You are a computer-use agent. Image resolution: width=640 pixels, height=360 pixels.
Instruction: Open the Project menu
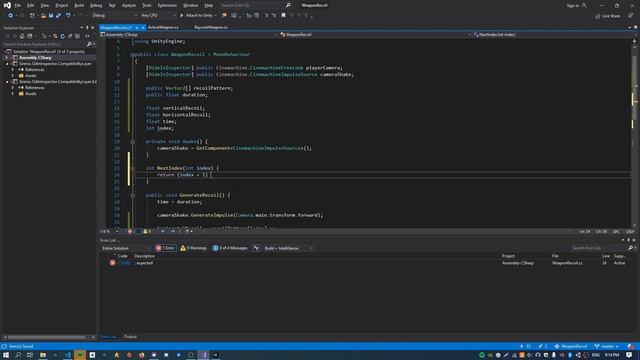[62, 5]
